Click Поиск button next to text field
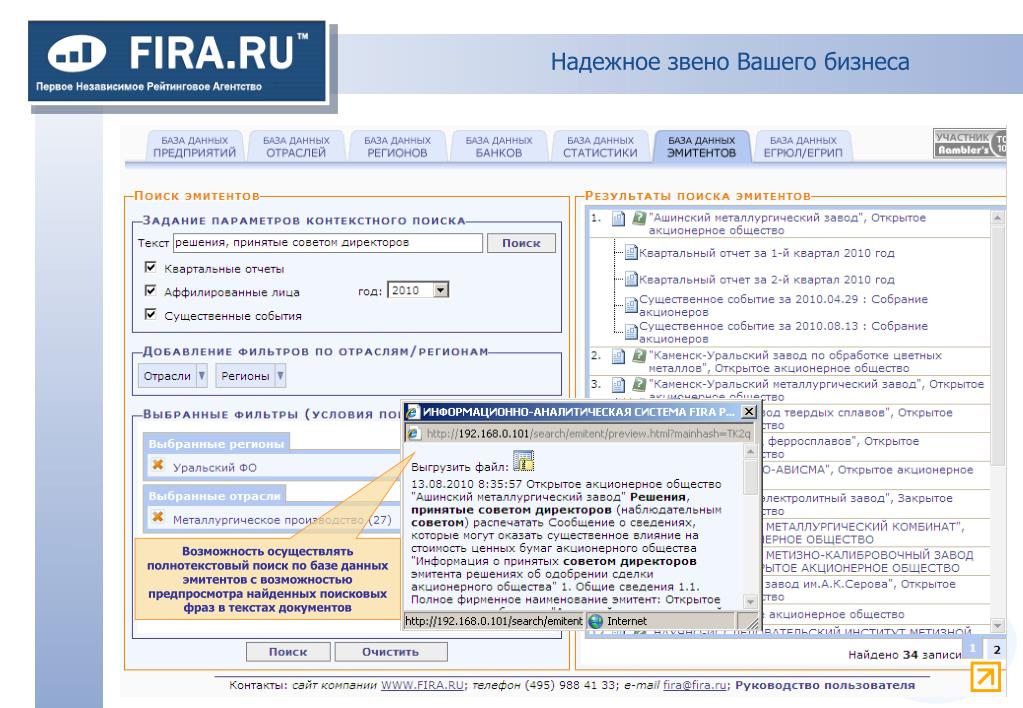1023x708 pixels. pos(521,243)
